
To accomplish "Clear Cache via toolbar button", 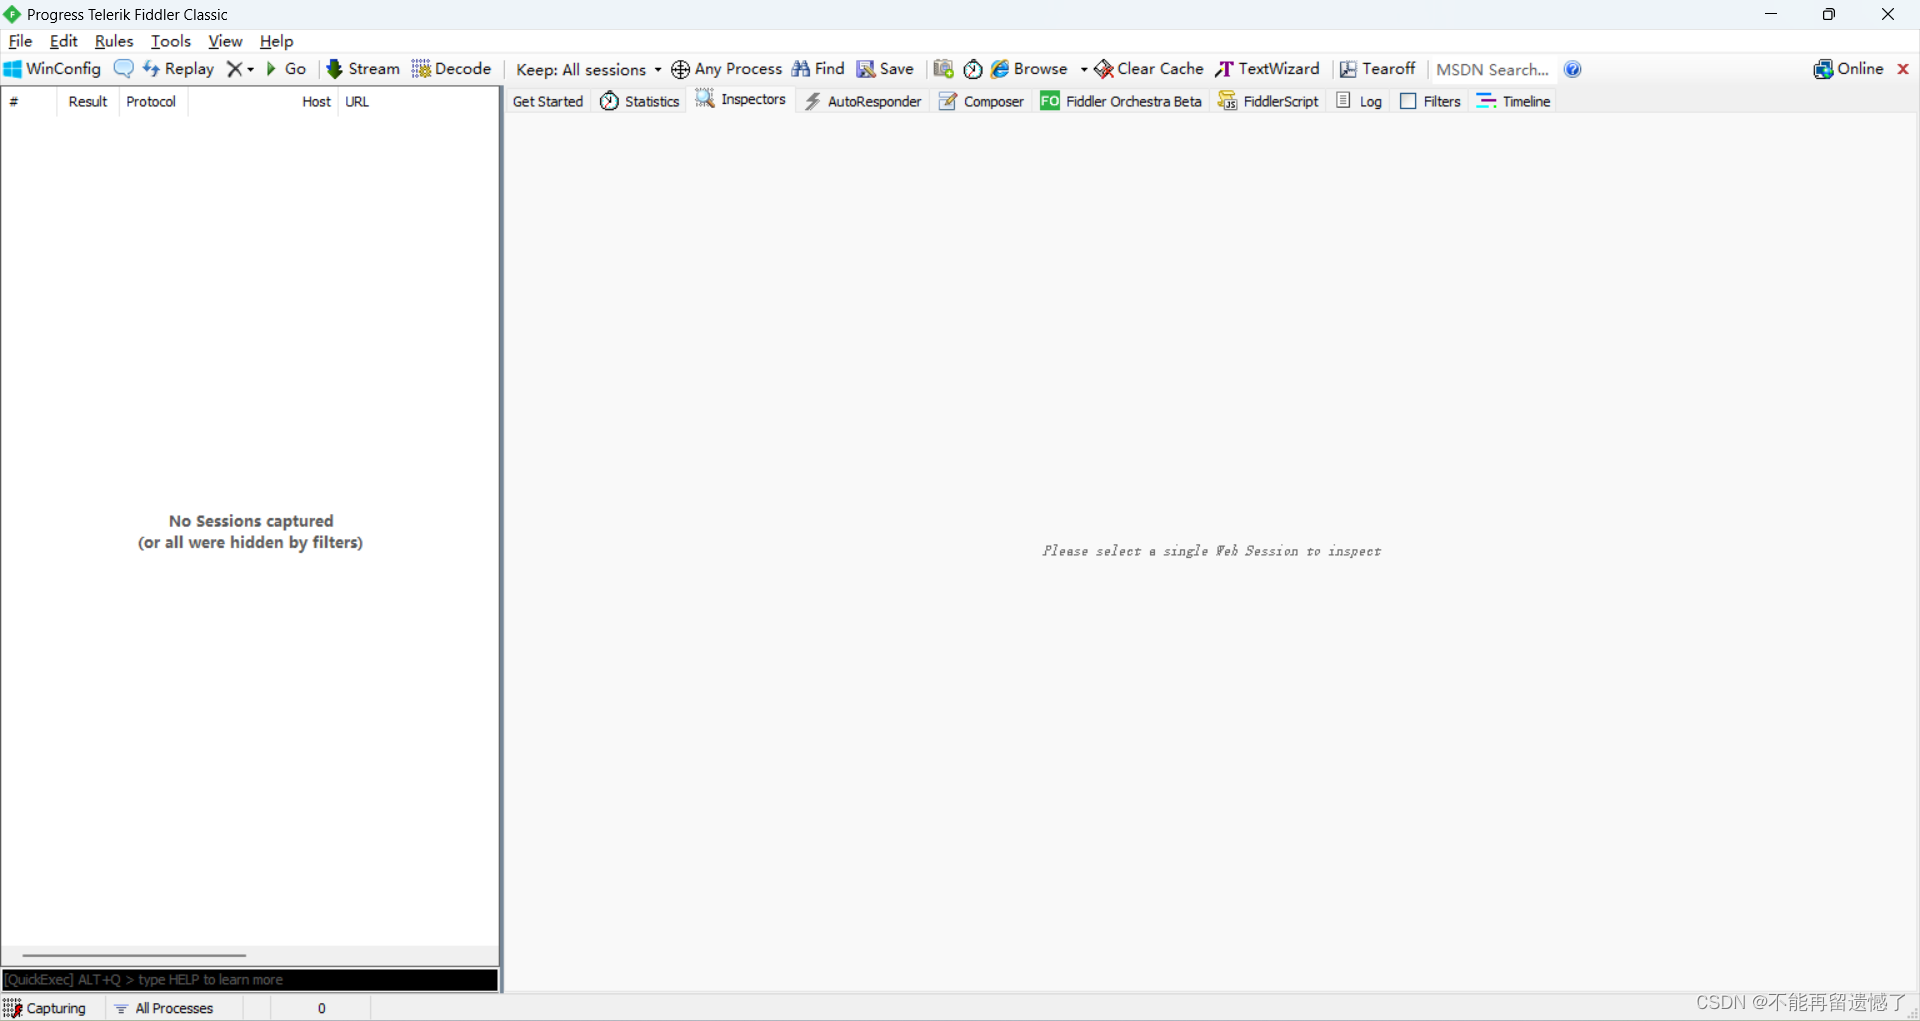I will click(x=1149, y=69).
